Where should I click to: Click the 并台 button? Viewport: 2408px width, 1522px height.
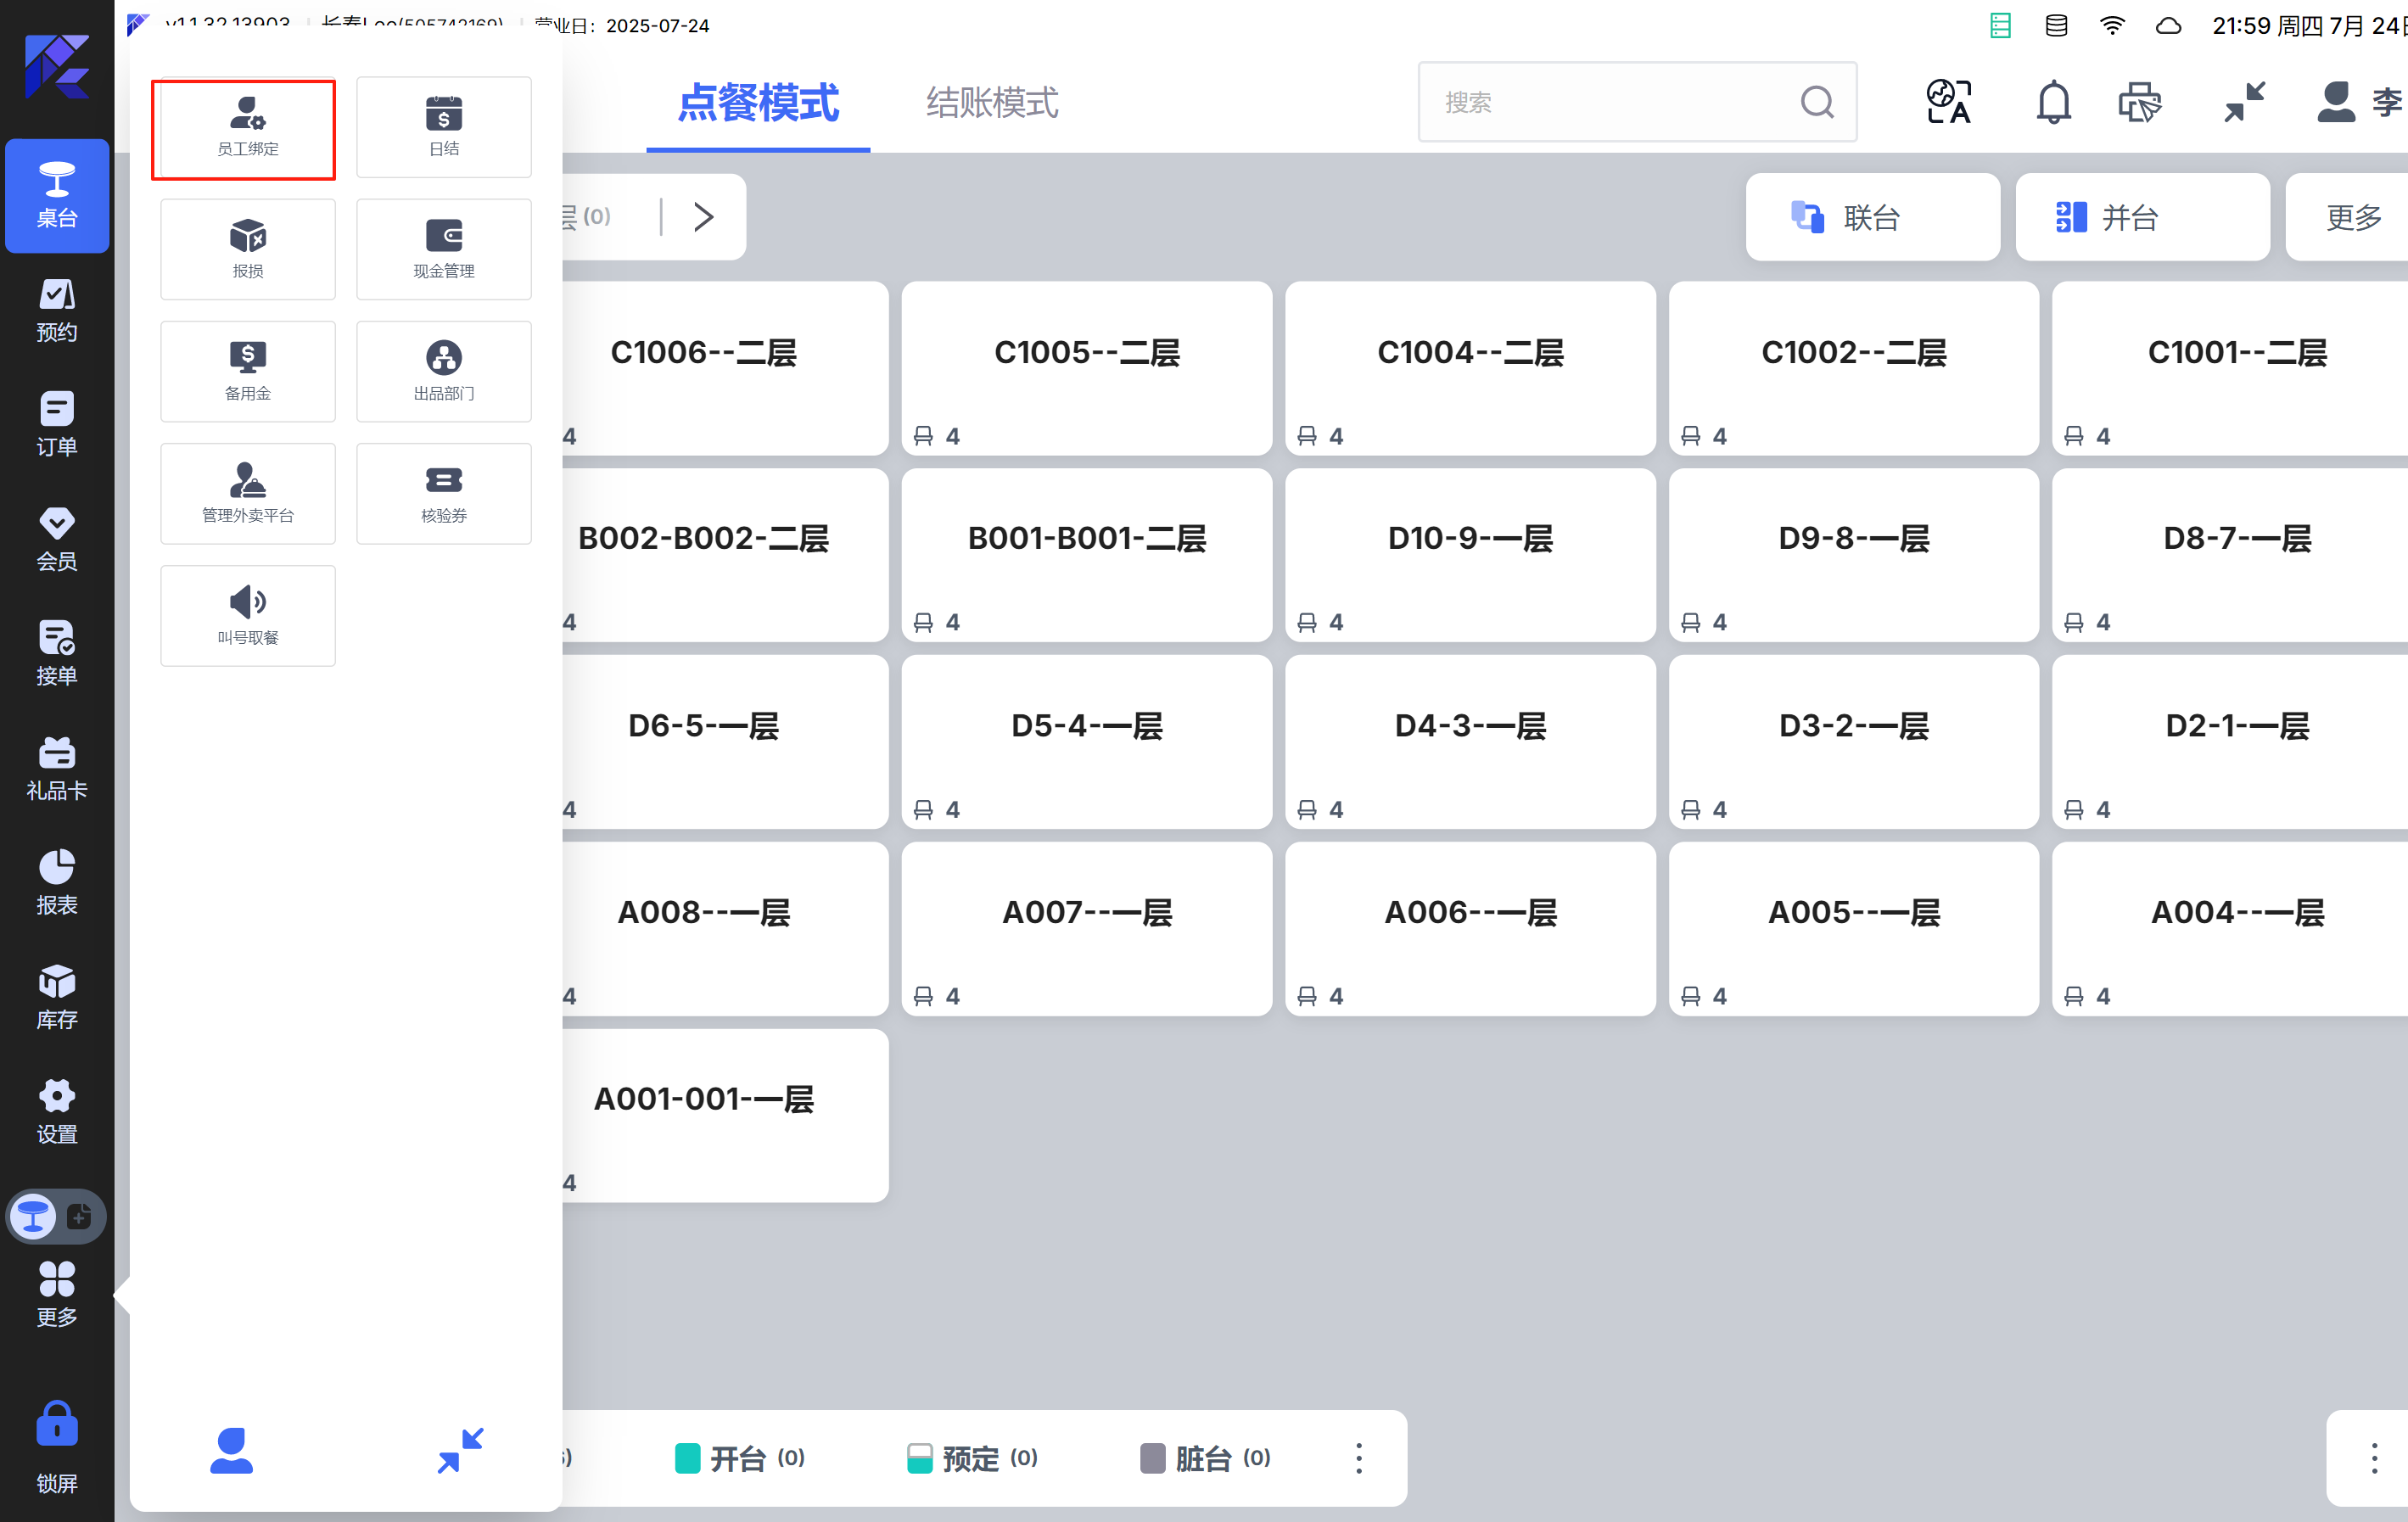[2142, 217]
